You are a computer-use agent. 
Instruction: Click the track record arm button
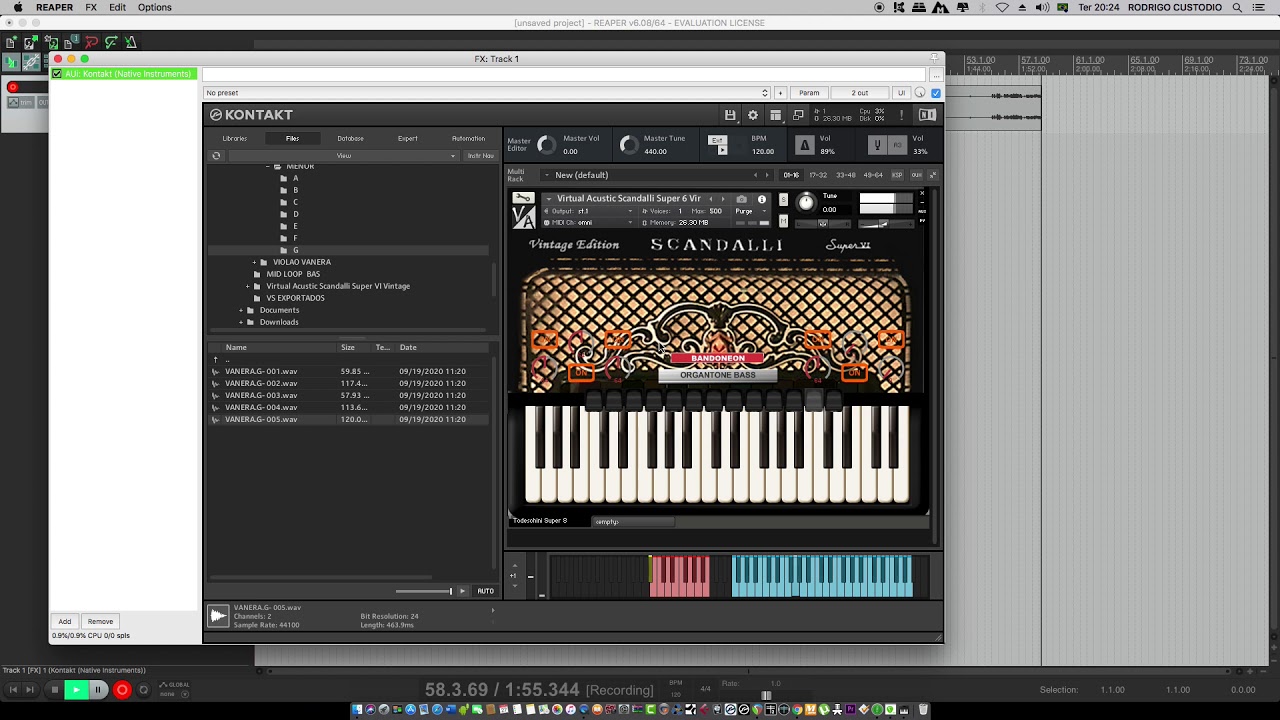pyautogui.click(x=13, y=87)
